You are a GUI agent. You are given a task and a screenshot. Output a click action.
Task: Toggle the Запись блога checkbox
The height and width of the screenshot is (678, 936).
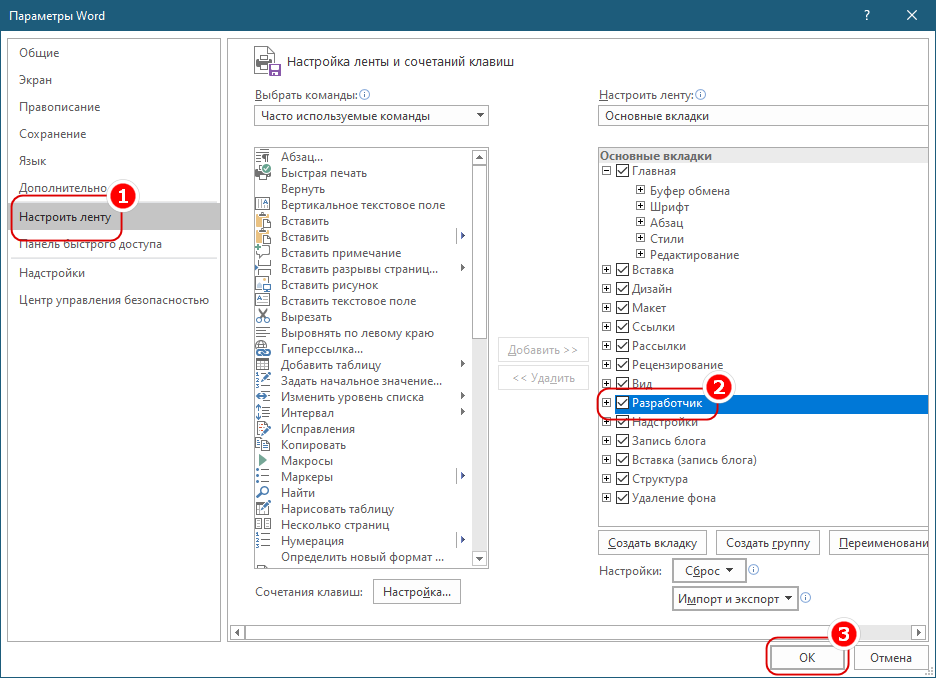coord(622,441)
